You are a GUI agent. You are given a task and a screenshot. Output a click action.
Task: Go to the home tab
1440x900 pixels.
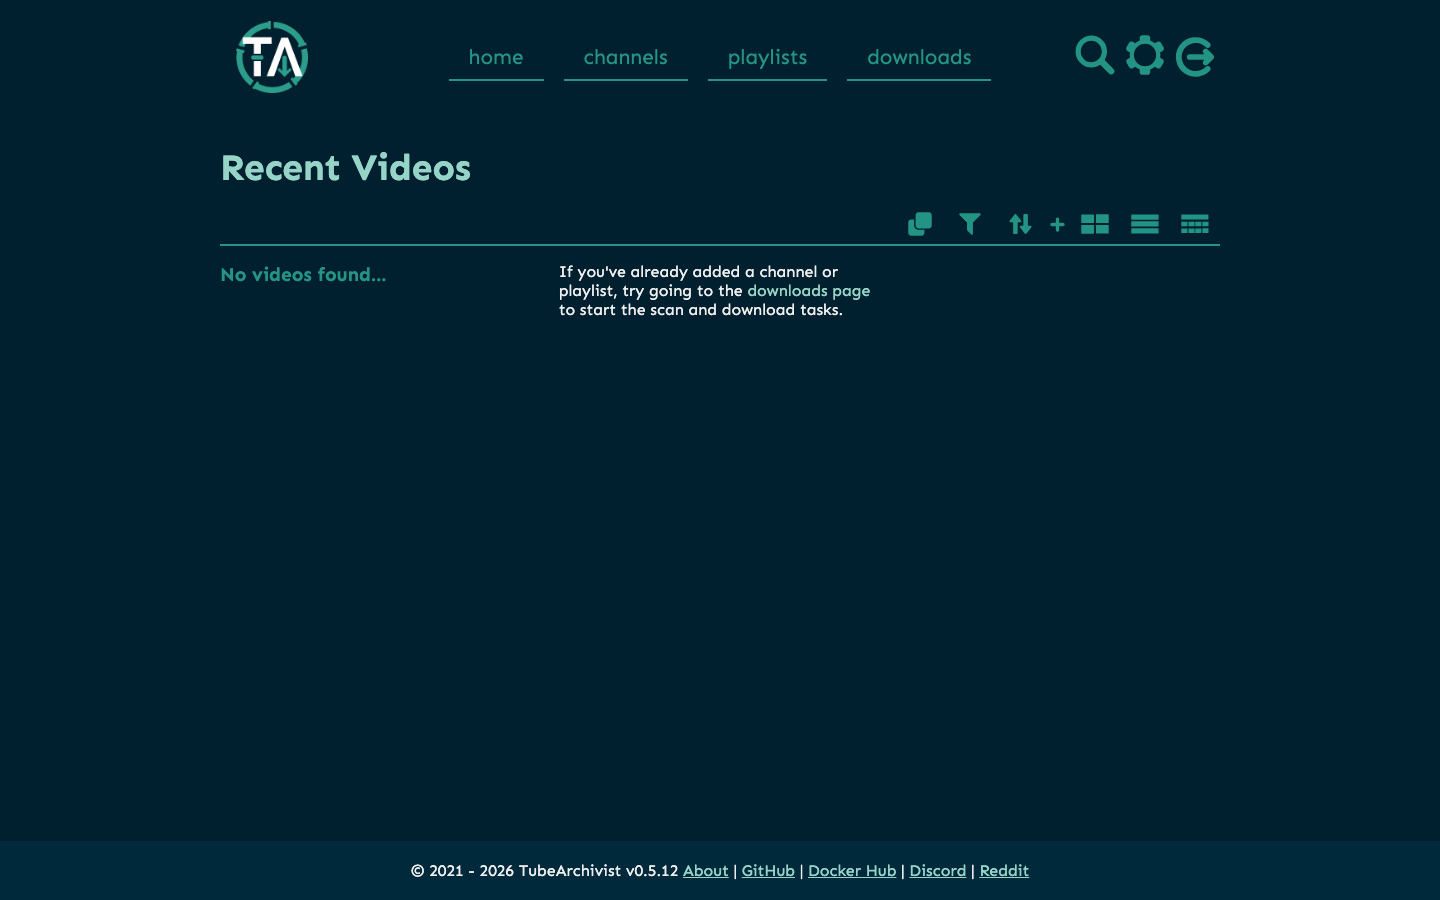496,57
